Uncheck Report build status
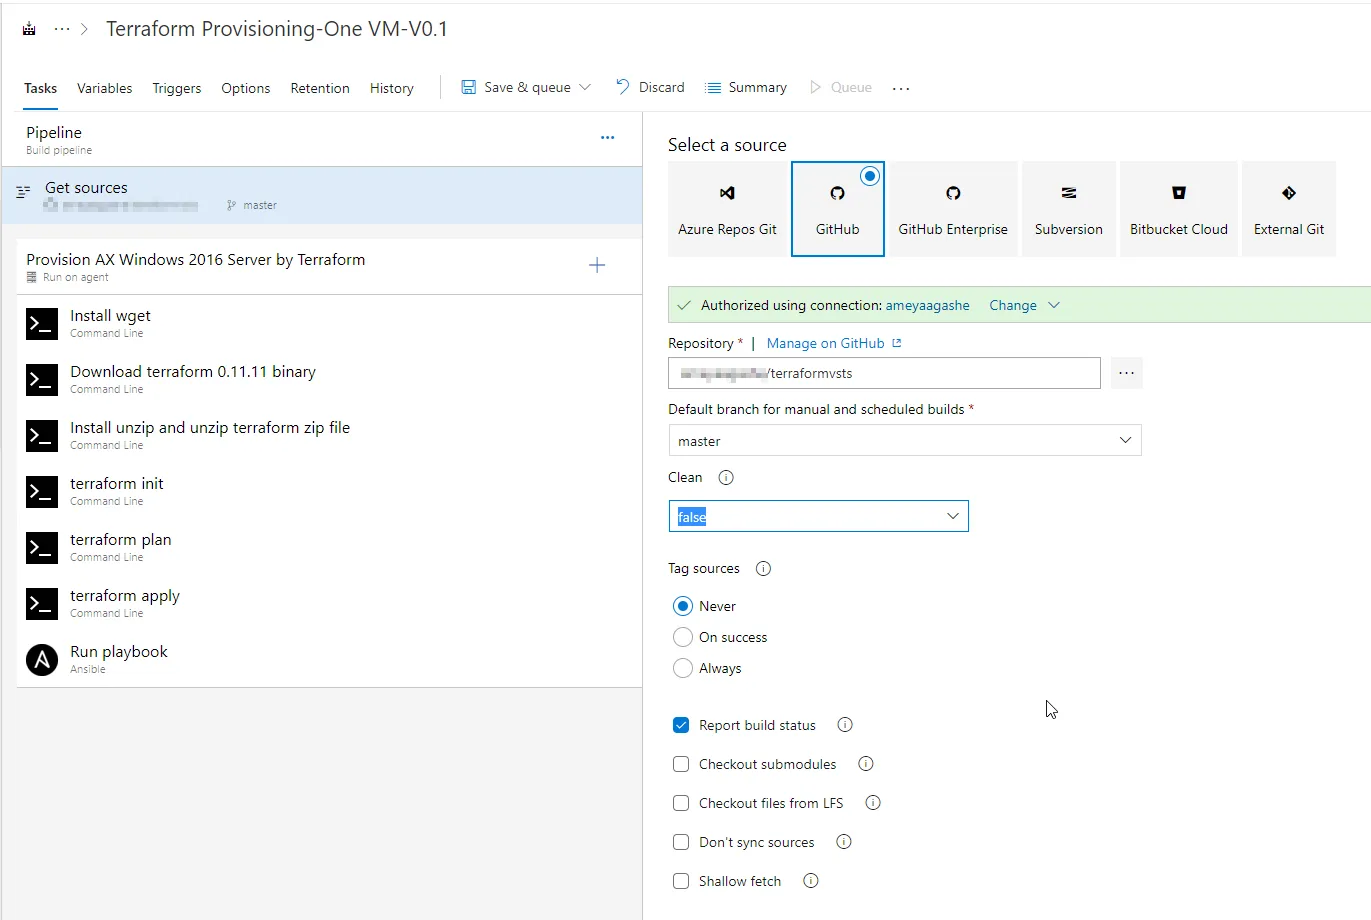Screen dimensions: 1371x920 681,725
